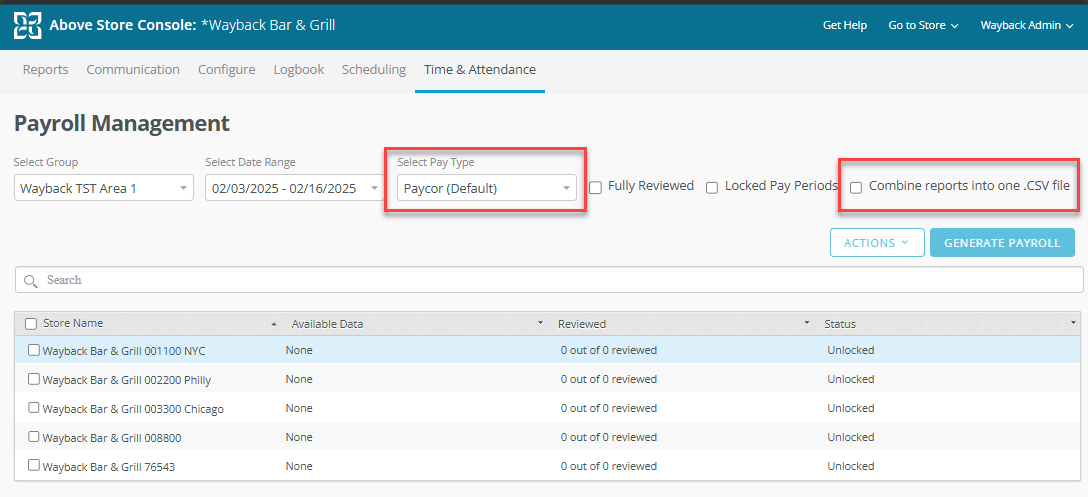This screenshot has width=1088, height=497.
Task: Open the Communication tab
Action: click(x=133, y=69)
